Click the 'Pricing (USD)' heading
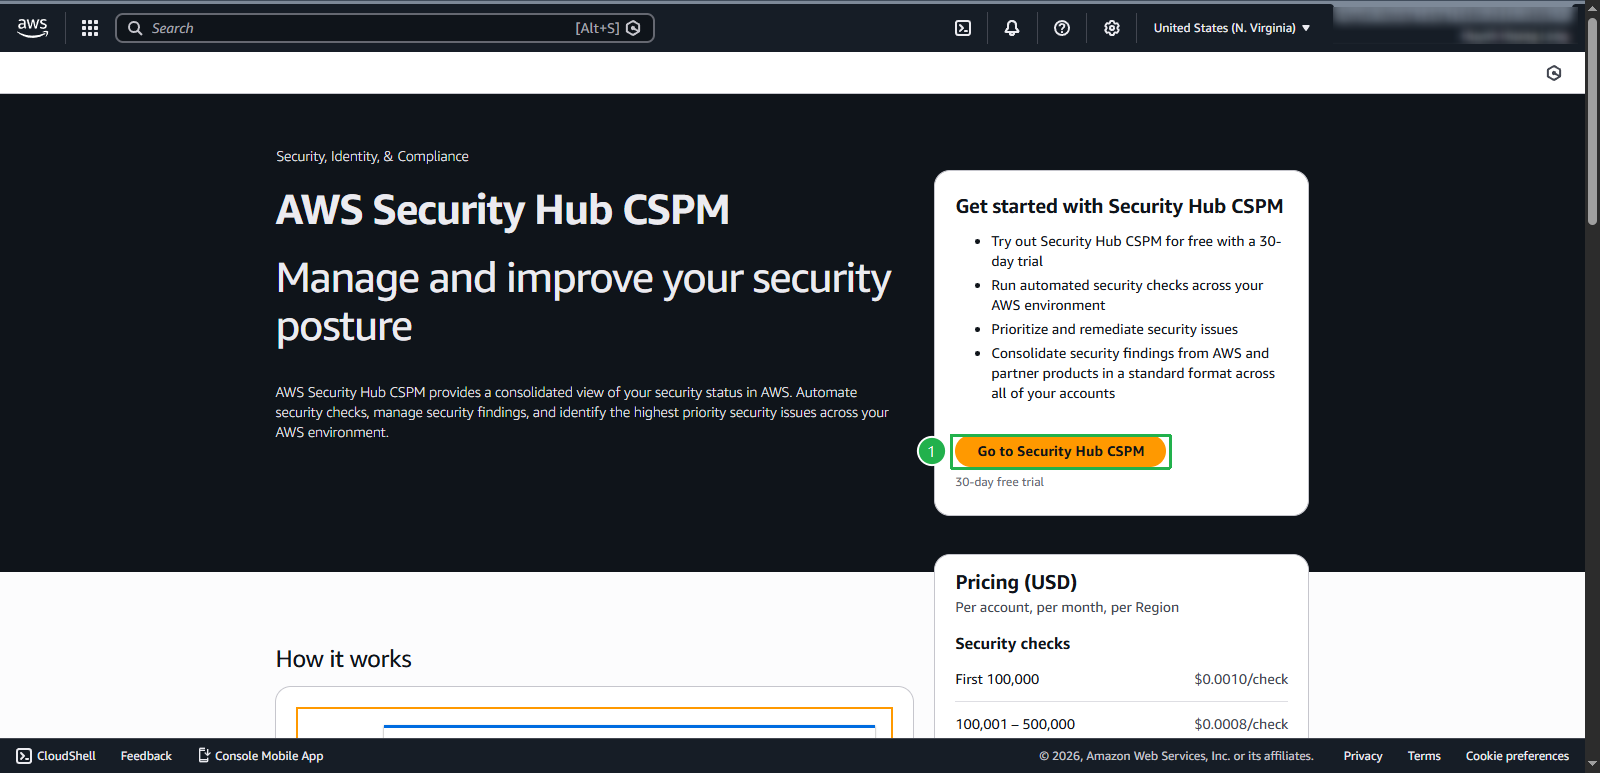This screenshot has width=1600, height=773. [1016, 582]
